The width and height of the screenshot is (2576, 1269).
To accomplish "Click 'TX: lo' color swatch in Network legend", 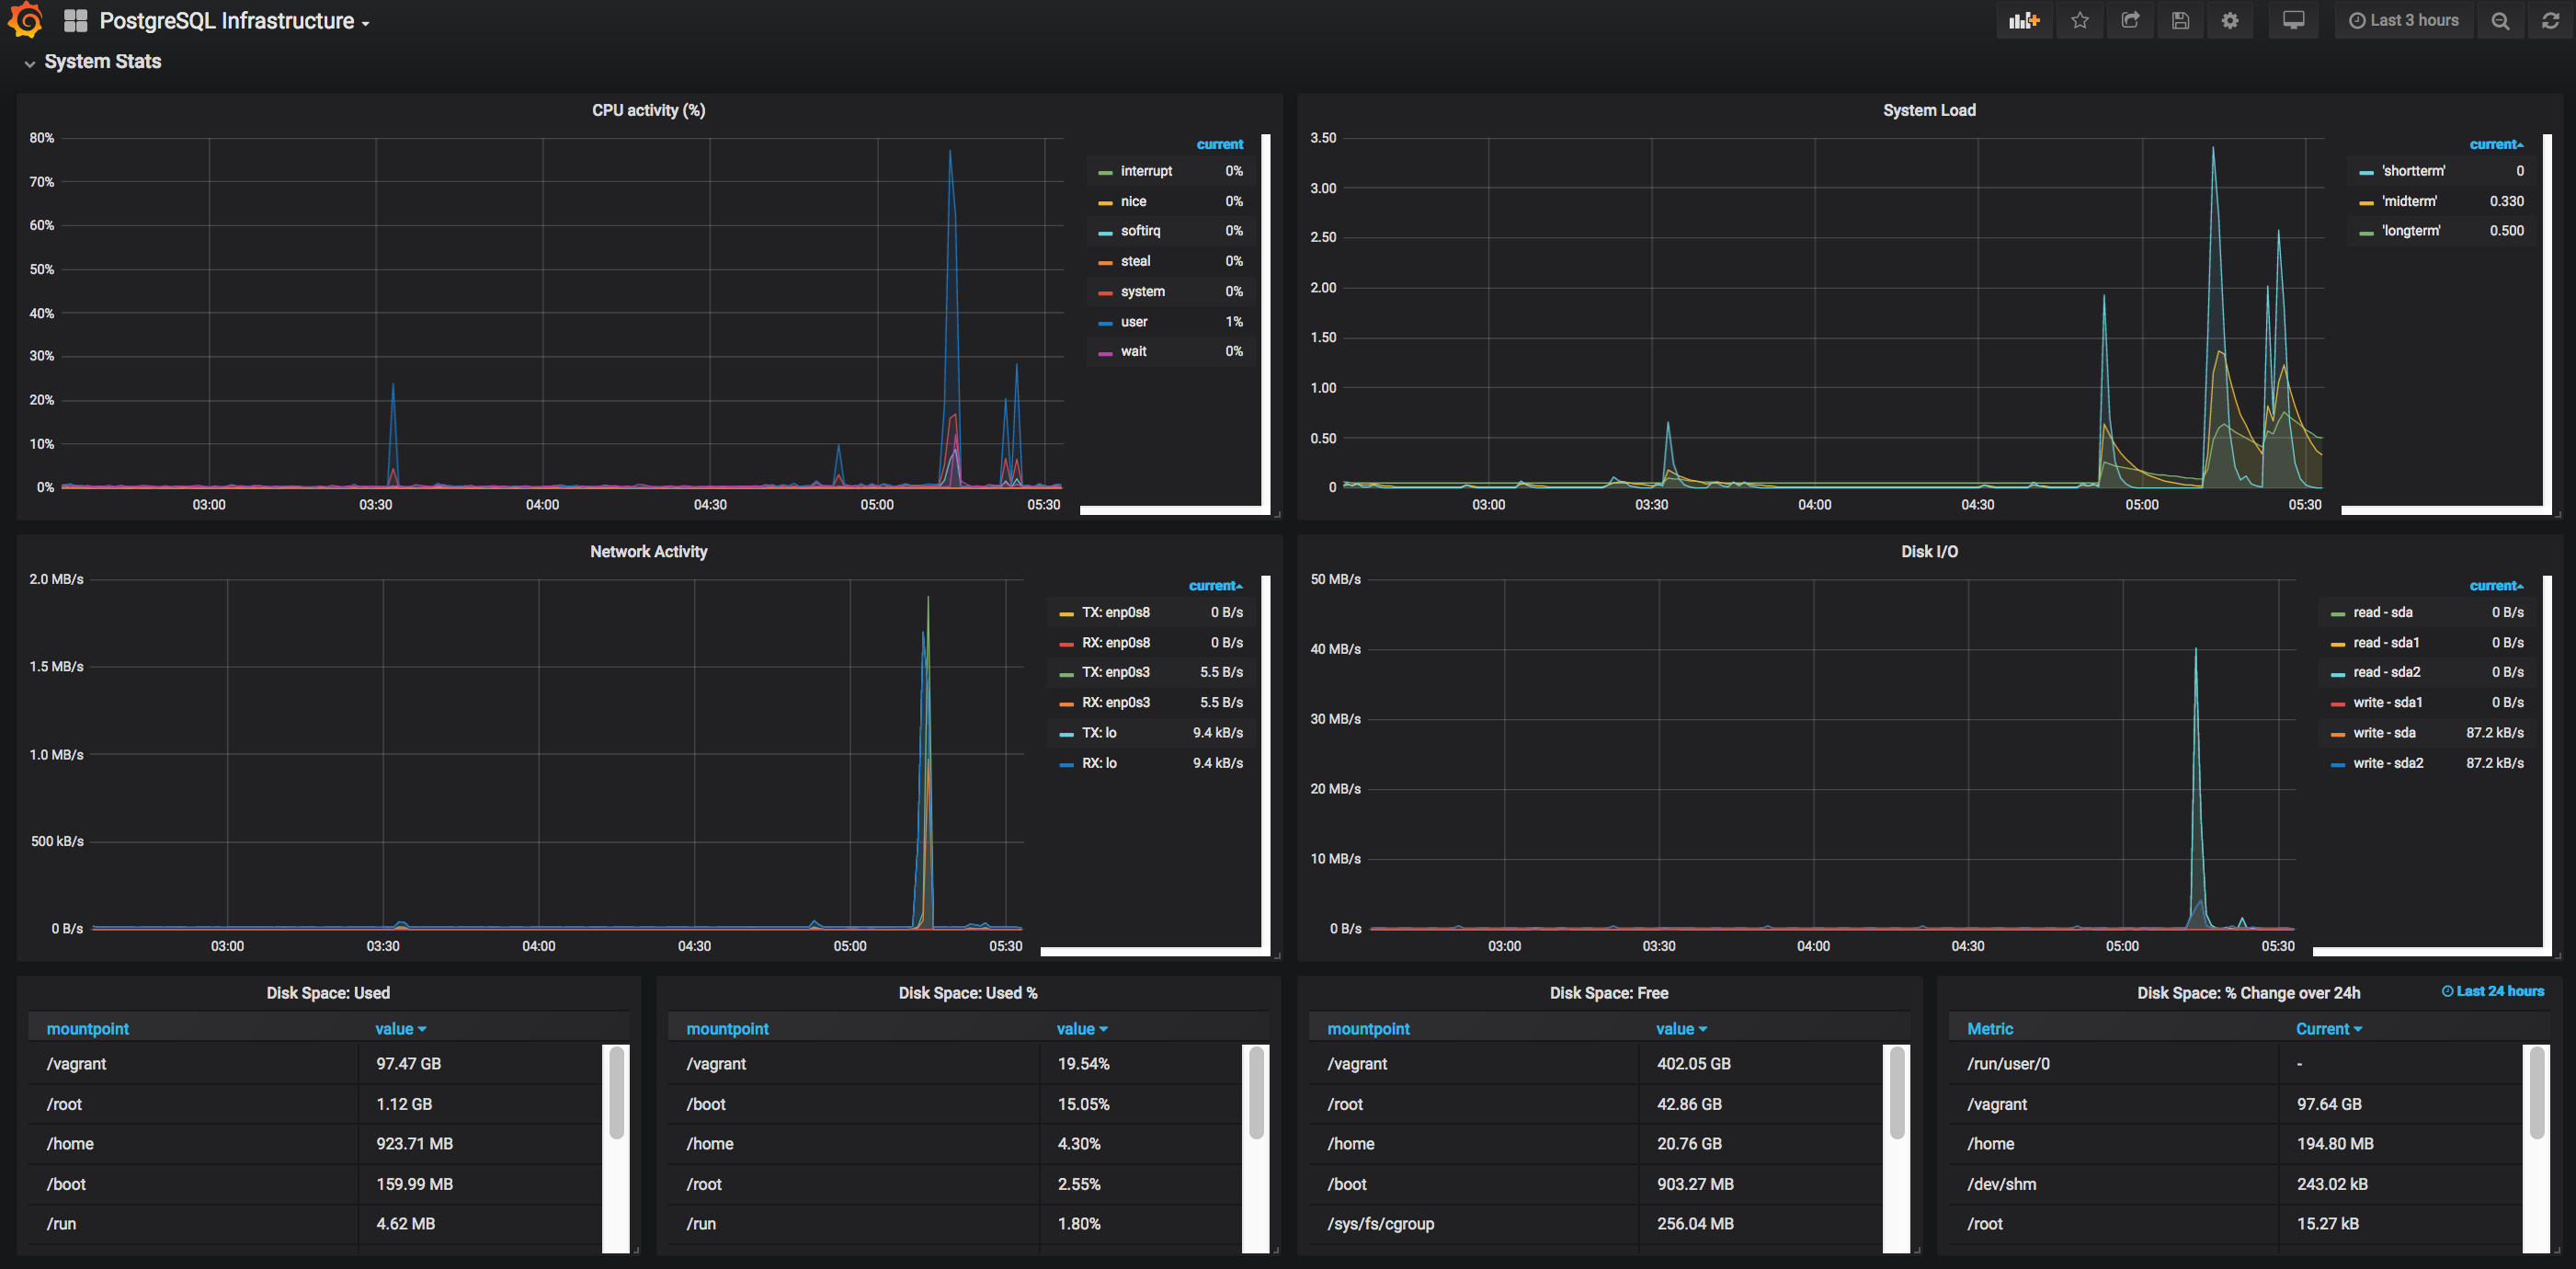I will pyautogui.click(x=1066, y=734).
